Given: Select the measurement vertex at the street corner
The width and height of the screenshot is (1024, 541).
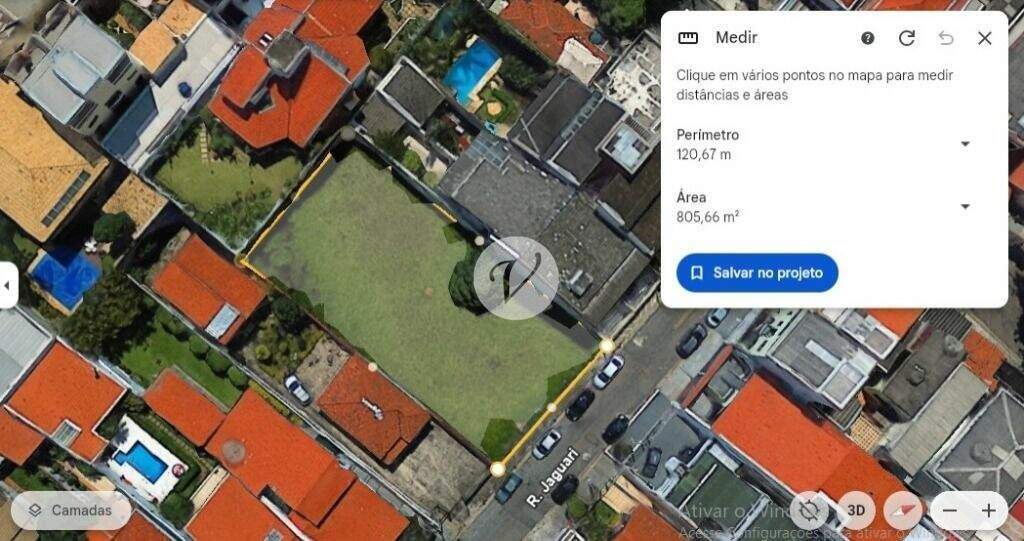Looking at the screenshot, I should 498,468.
